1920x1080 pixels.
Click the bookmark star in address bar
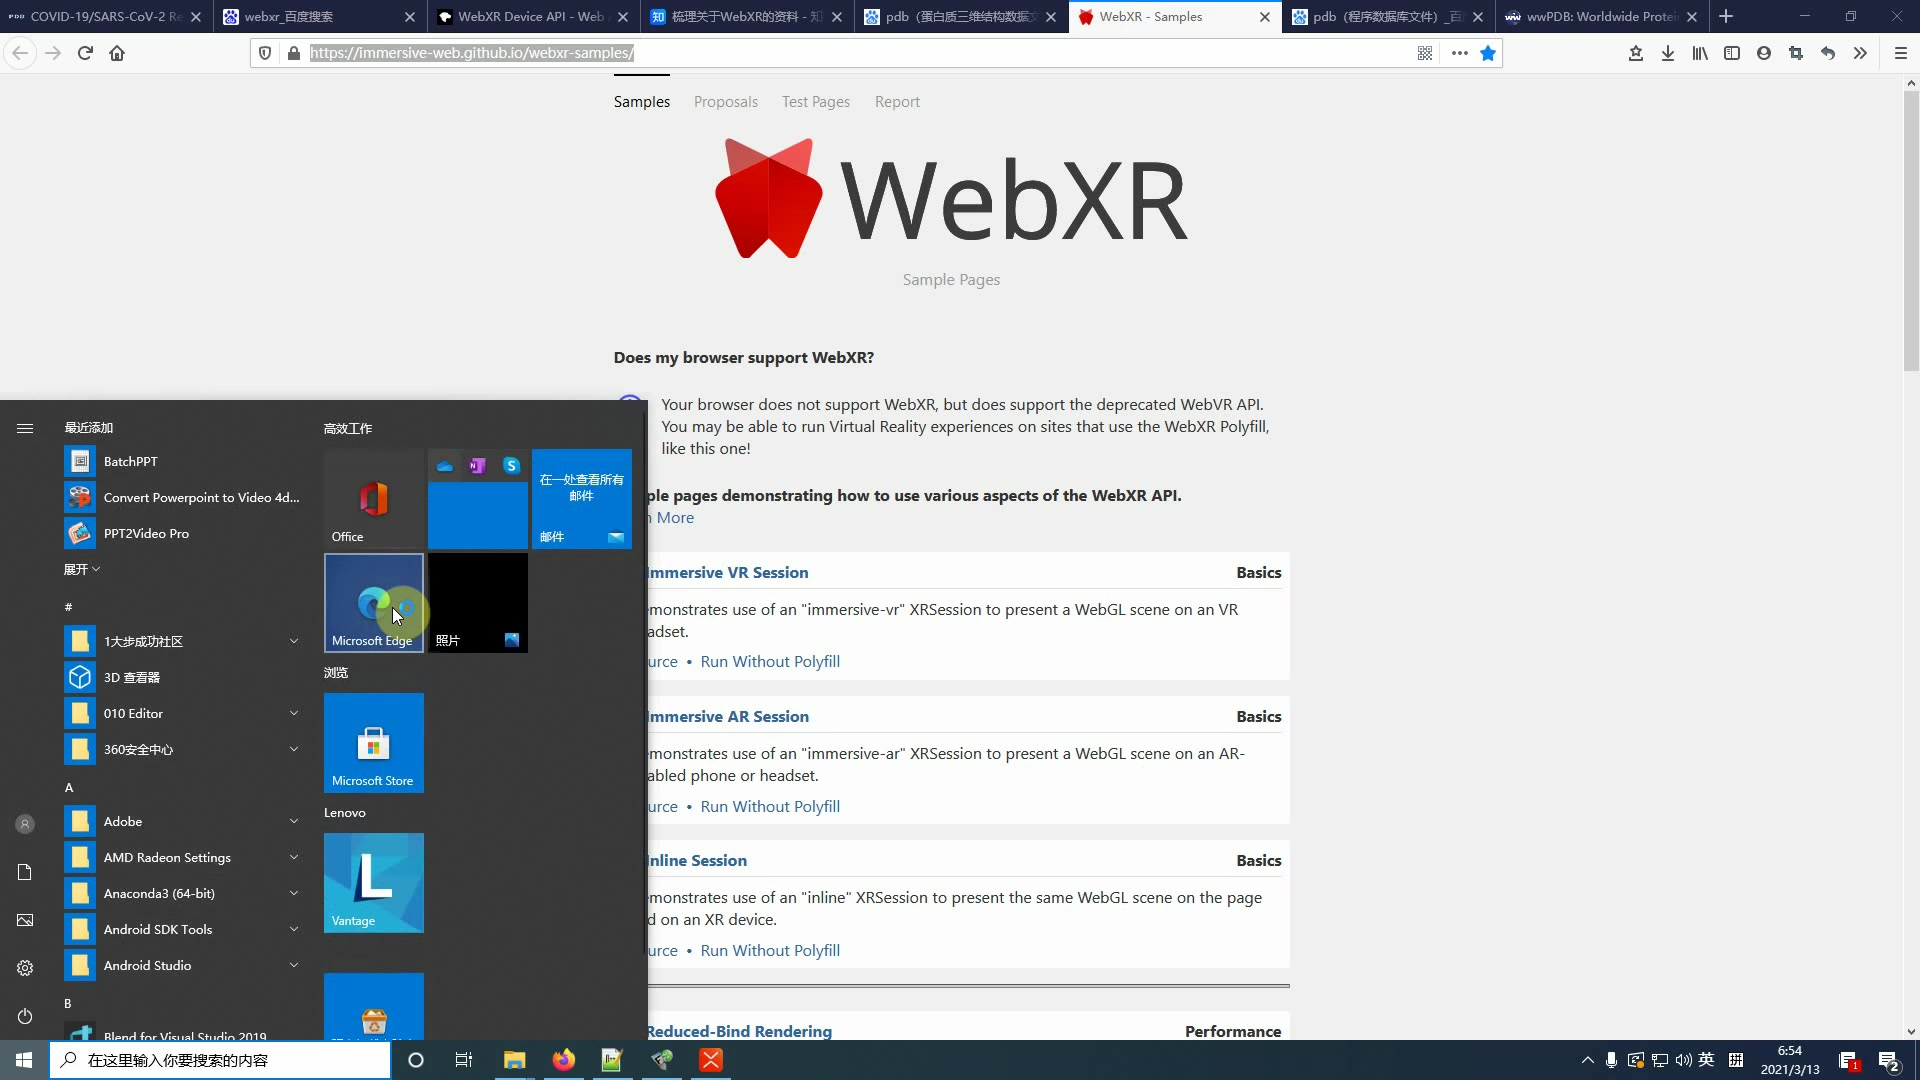[x=1488, y=53]
